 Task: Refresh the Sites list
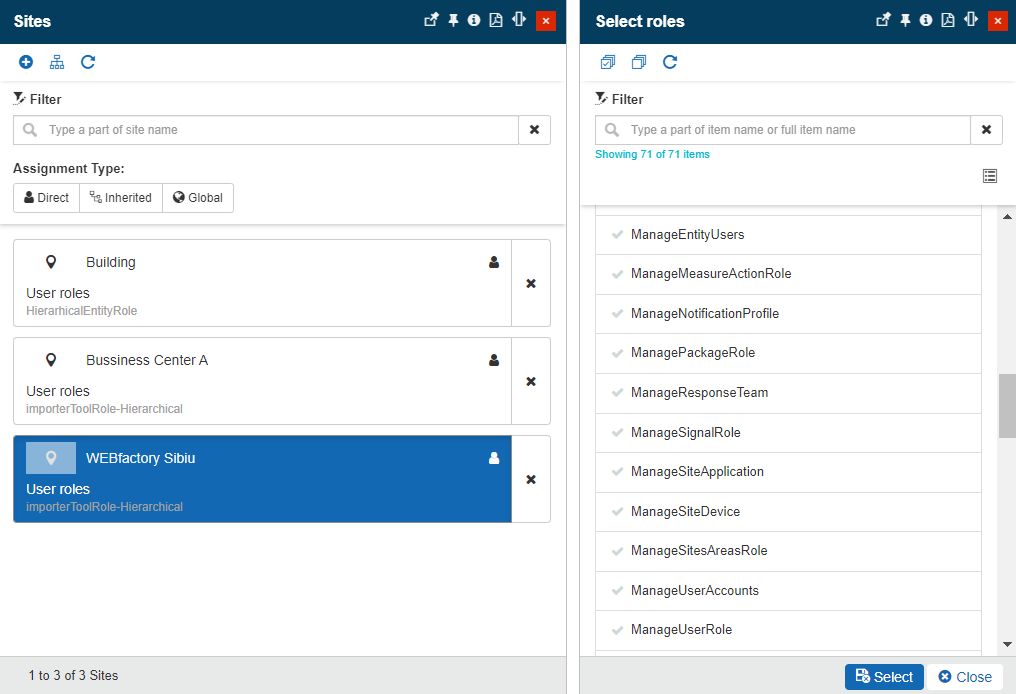[88, 62]
